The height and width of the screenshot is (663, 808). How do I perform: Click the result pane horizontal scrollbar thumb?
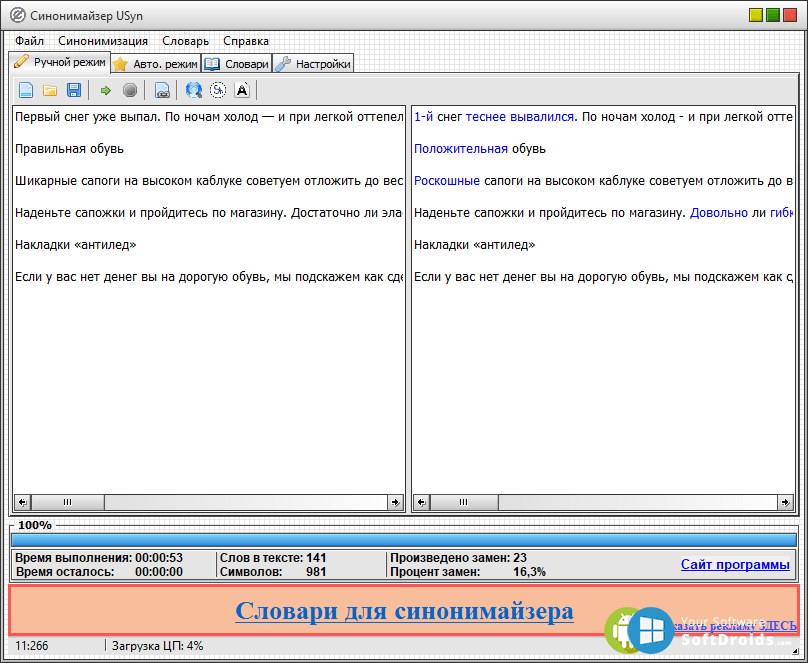pyautogui.click(x=464, y=502)
